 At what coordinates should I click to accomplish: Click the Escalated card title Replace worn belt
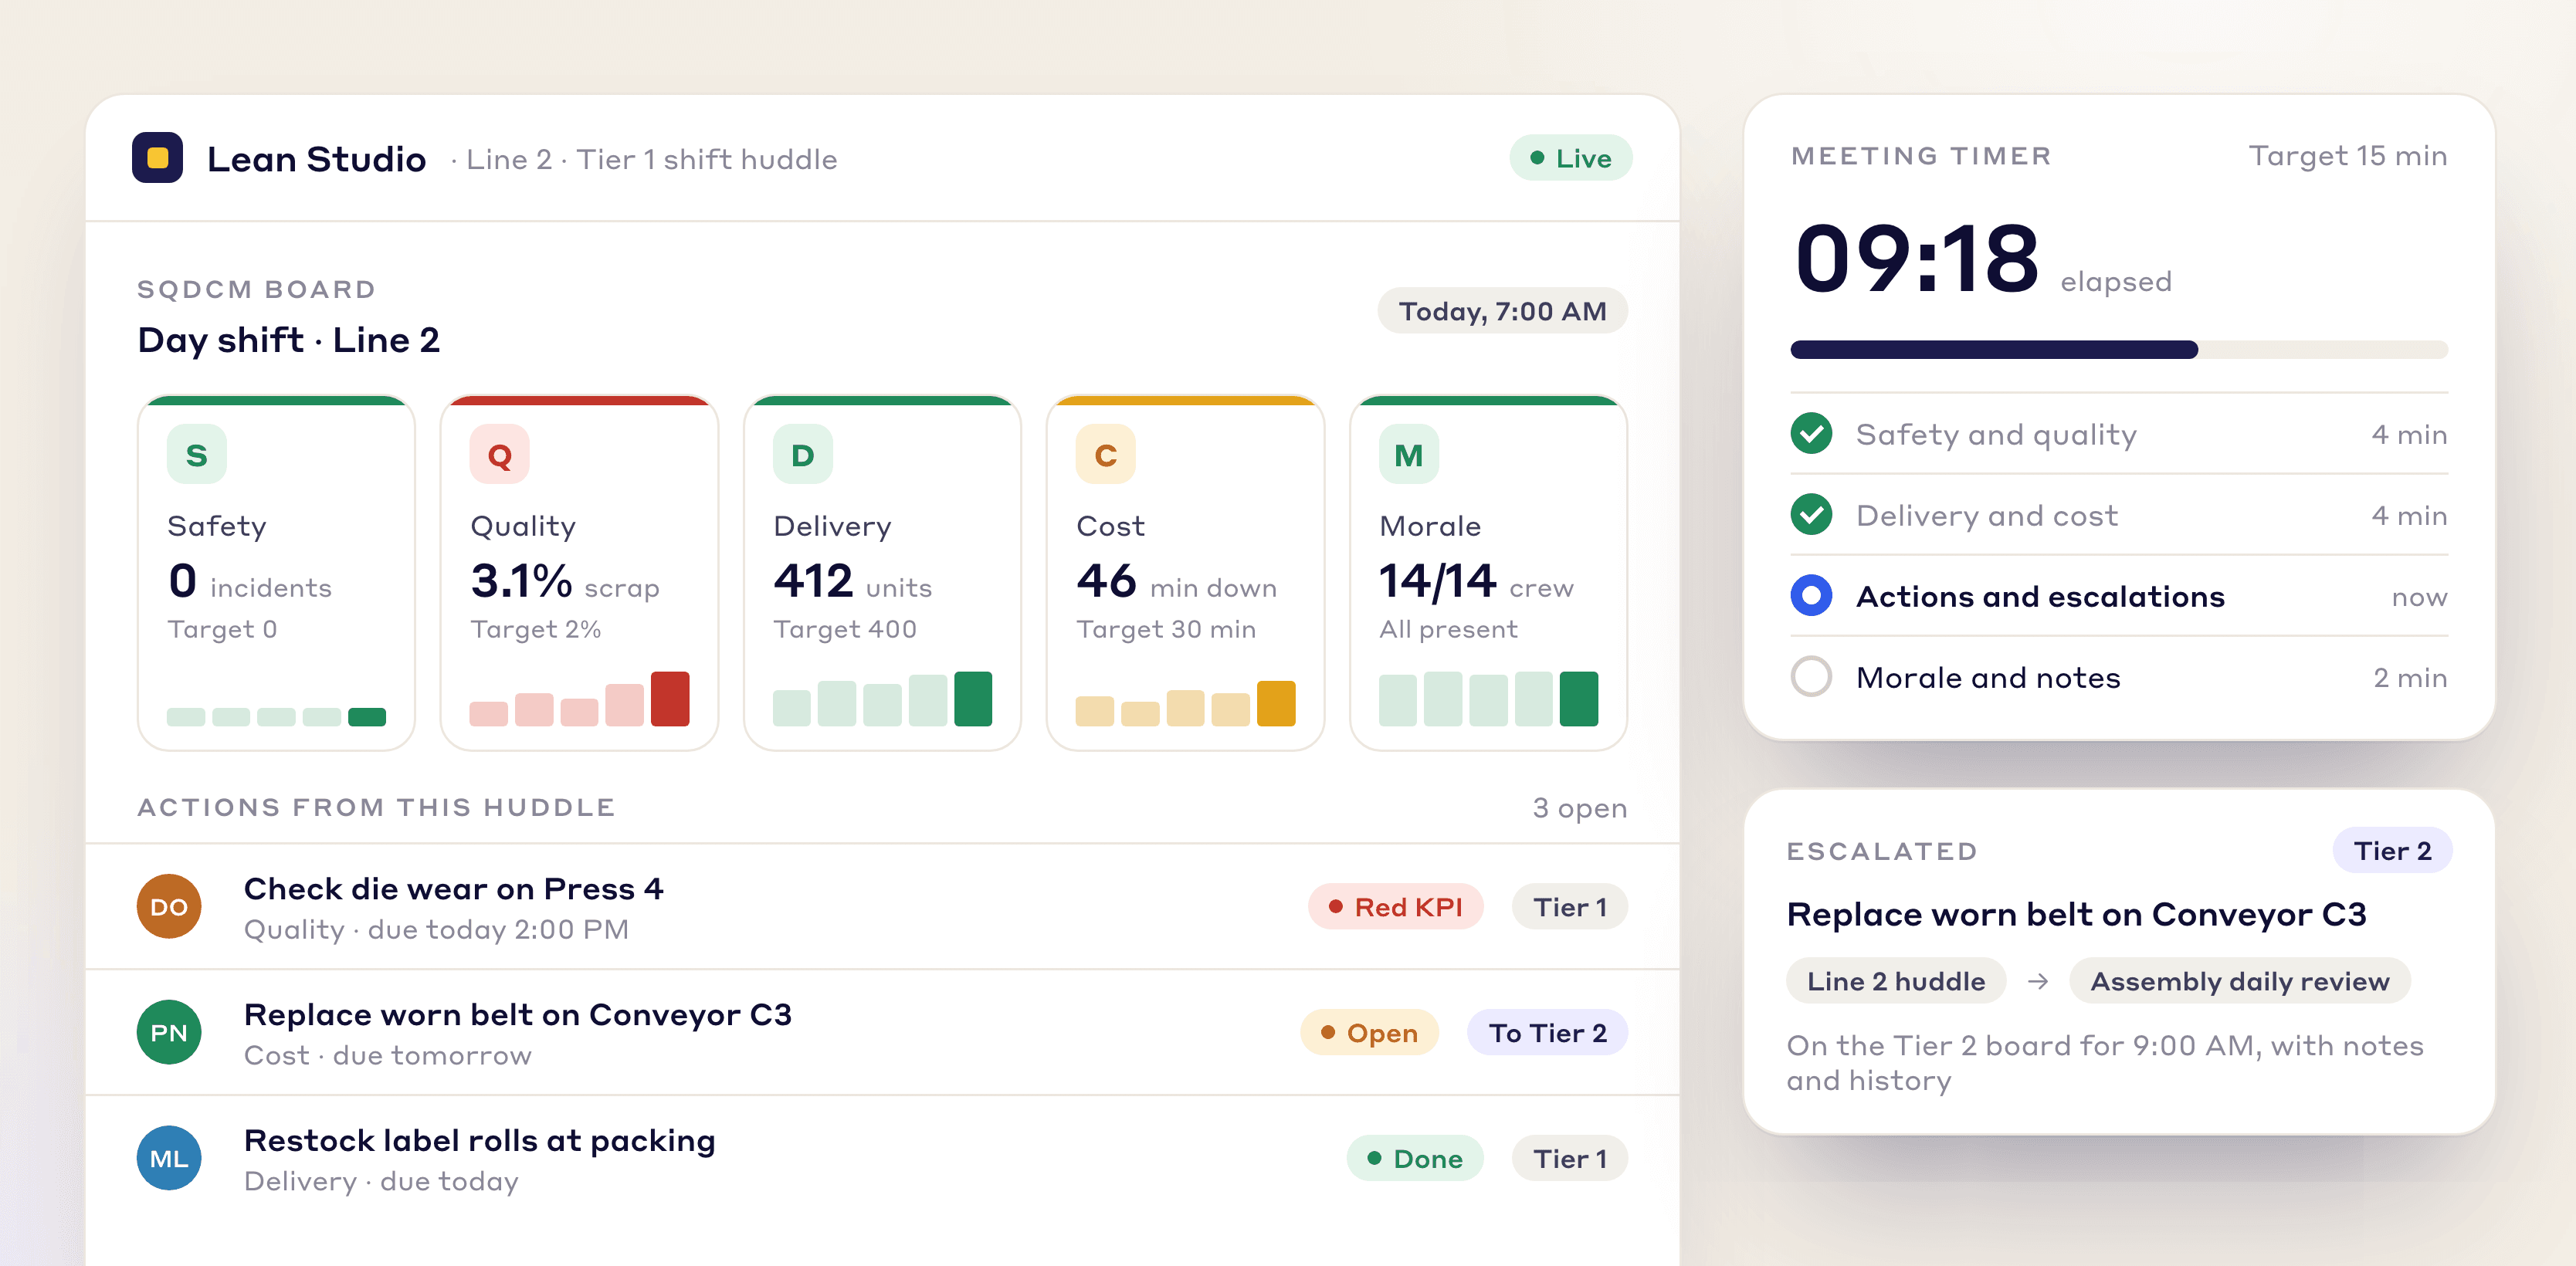point(2077,915)
